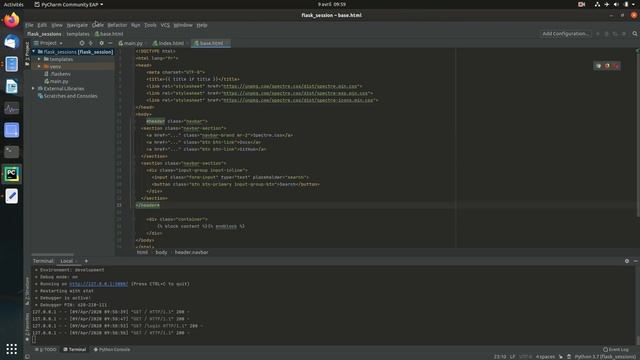Screen dimensions: 640x360
Task: Show applications grid in dock
Action: coord(11,349)
